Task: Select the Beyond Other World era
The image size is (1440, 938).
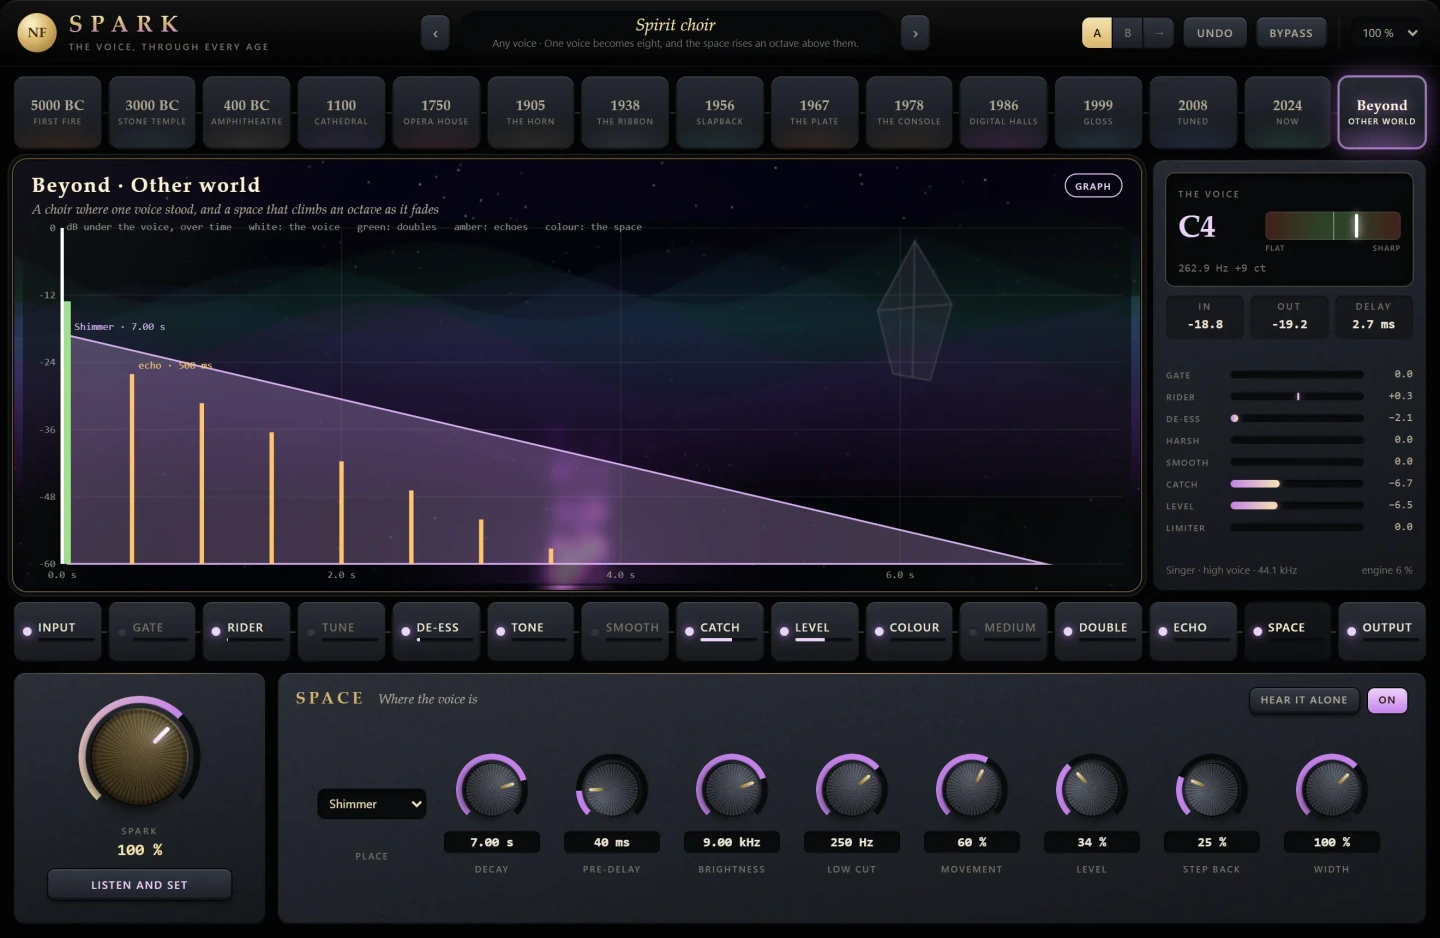Action: [x=1382, y=112]
